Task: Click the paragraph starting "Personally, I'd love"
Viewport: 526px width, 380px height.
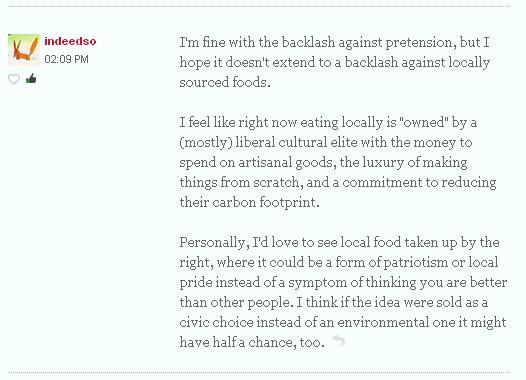Action: (343, 292)
